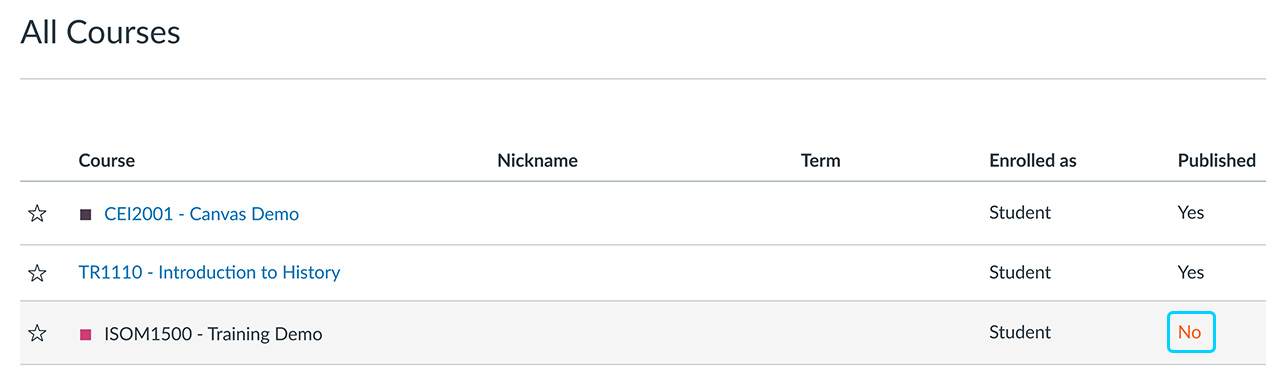This screenshot has width=1280, height=385.
Task: Toggle the star for TR1110 - Introduction to History
Action: point(37,273)
